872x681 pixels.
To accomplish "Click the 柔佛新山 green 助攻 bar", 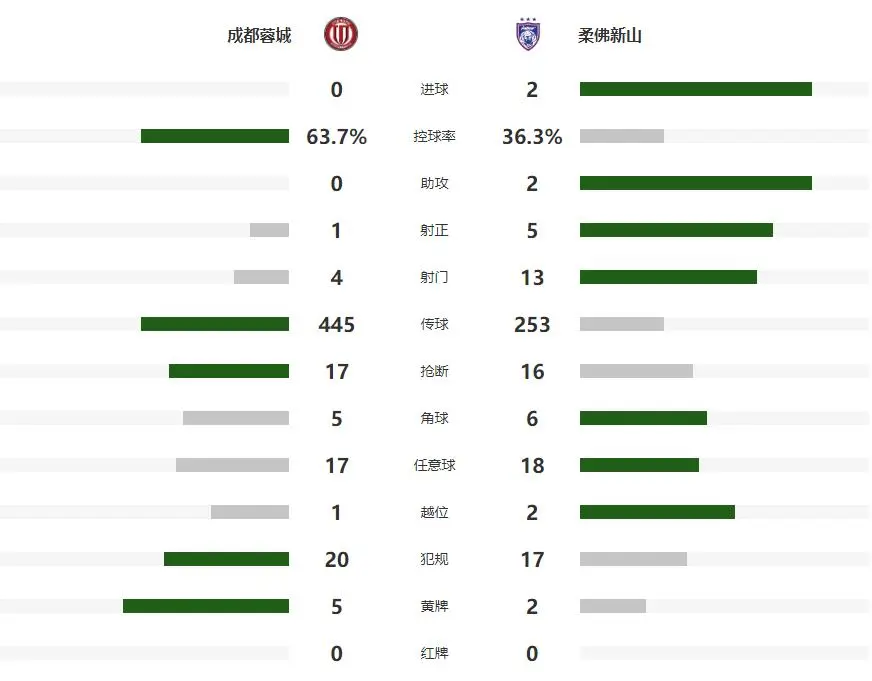I will point(695,183).
